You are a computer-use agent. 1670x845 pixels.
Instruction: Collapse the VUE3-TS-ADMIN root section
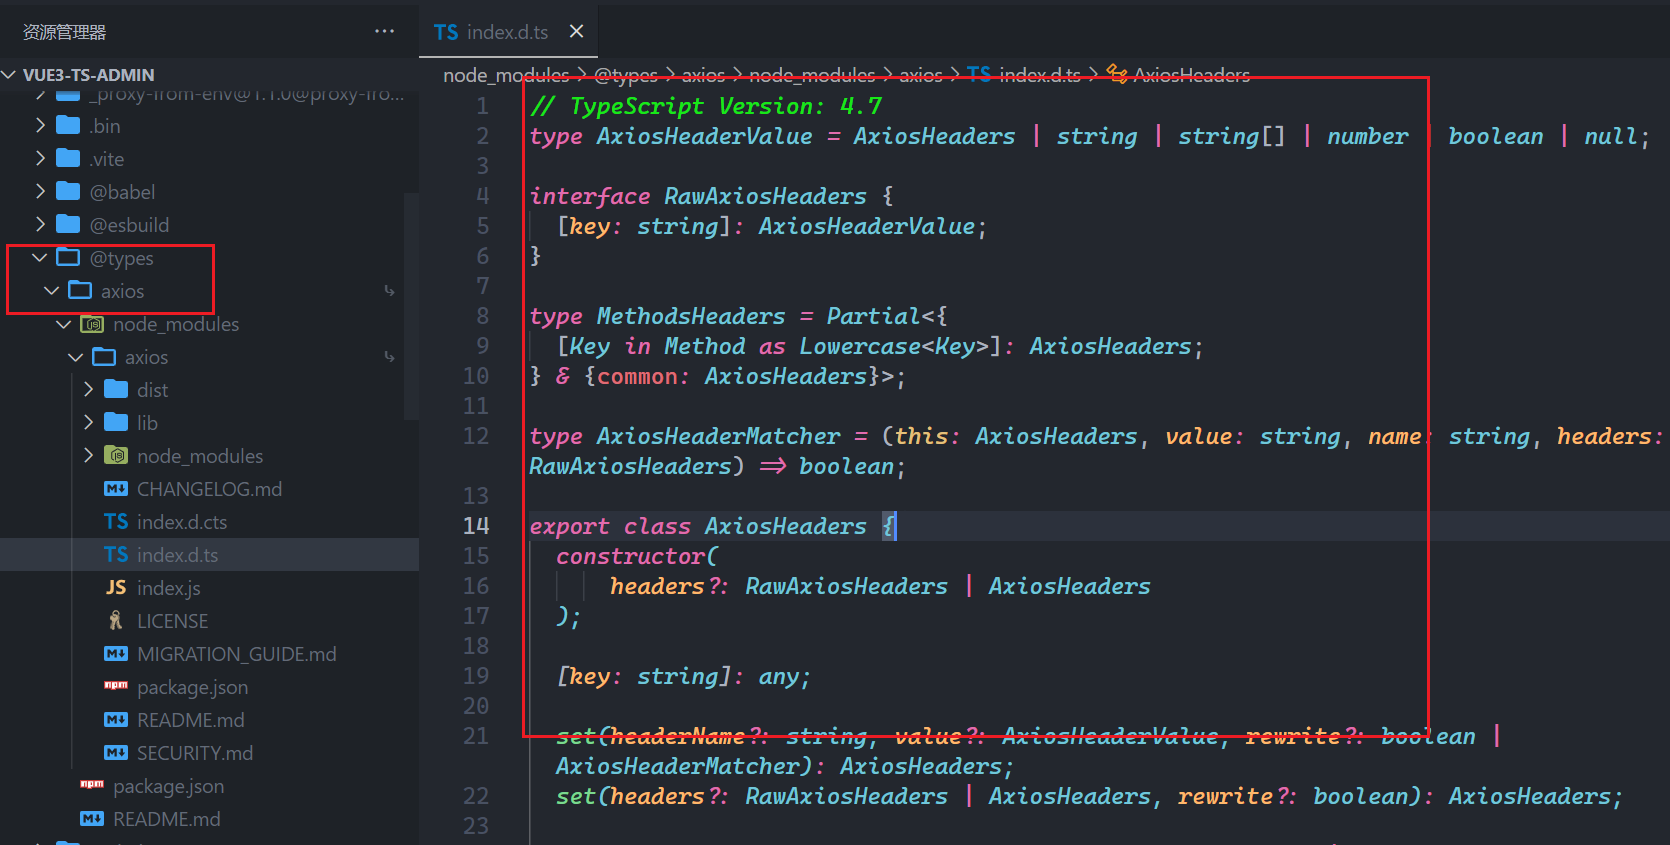coord(10,75)
